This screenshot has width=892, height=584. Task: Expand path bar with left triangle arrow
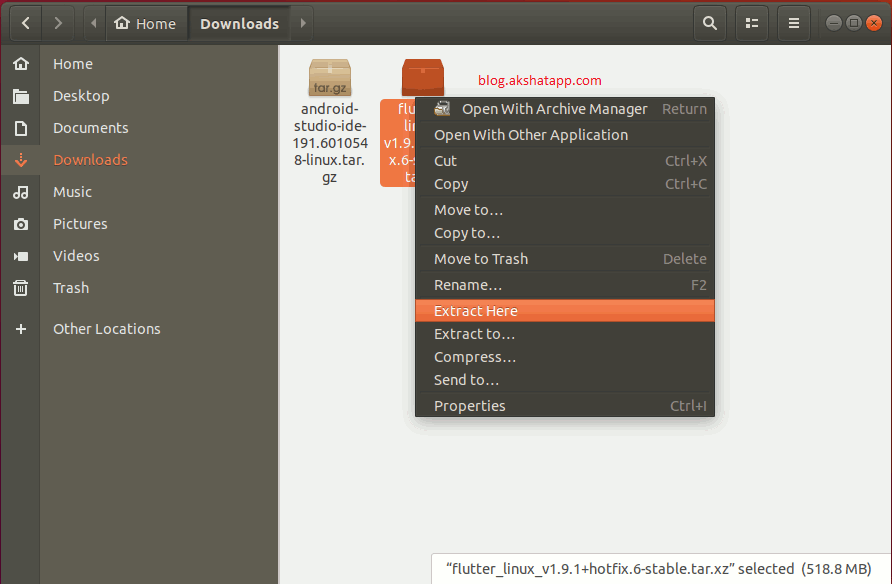click(x=94, y=23)
